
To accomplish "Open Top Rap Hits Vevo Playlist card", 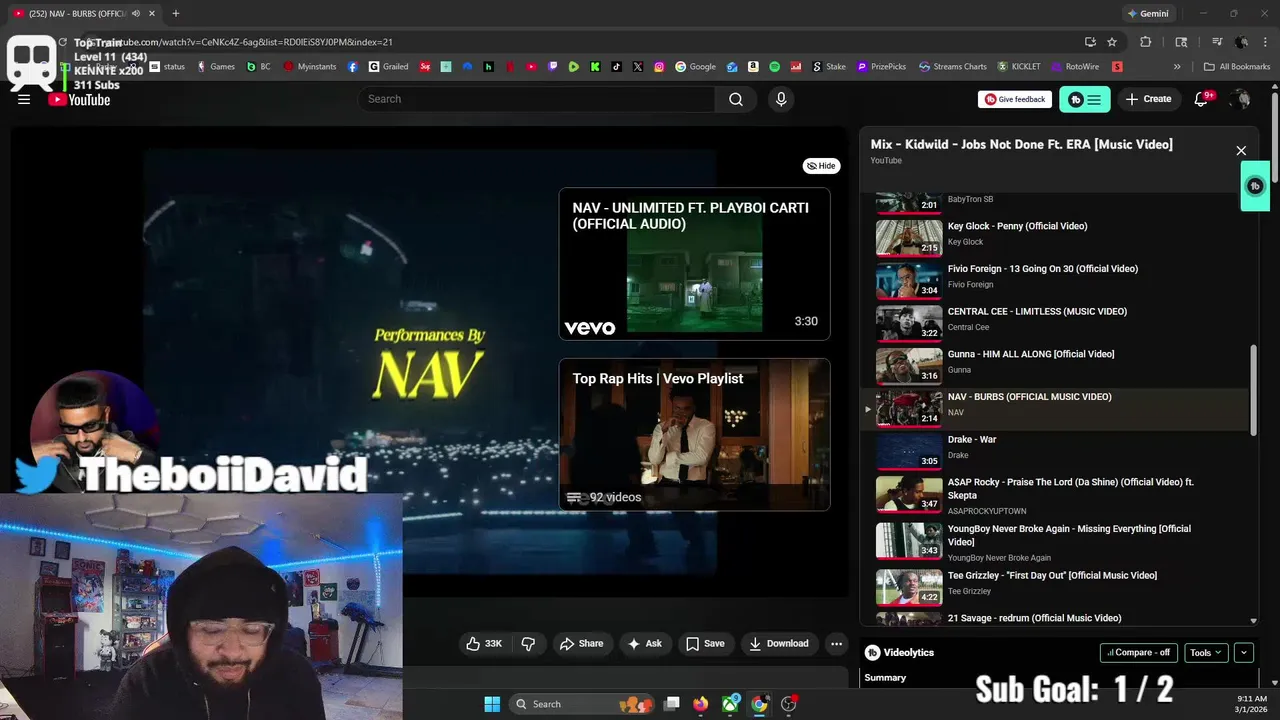I will 694,435.
